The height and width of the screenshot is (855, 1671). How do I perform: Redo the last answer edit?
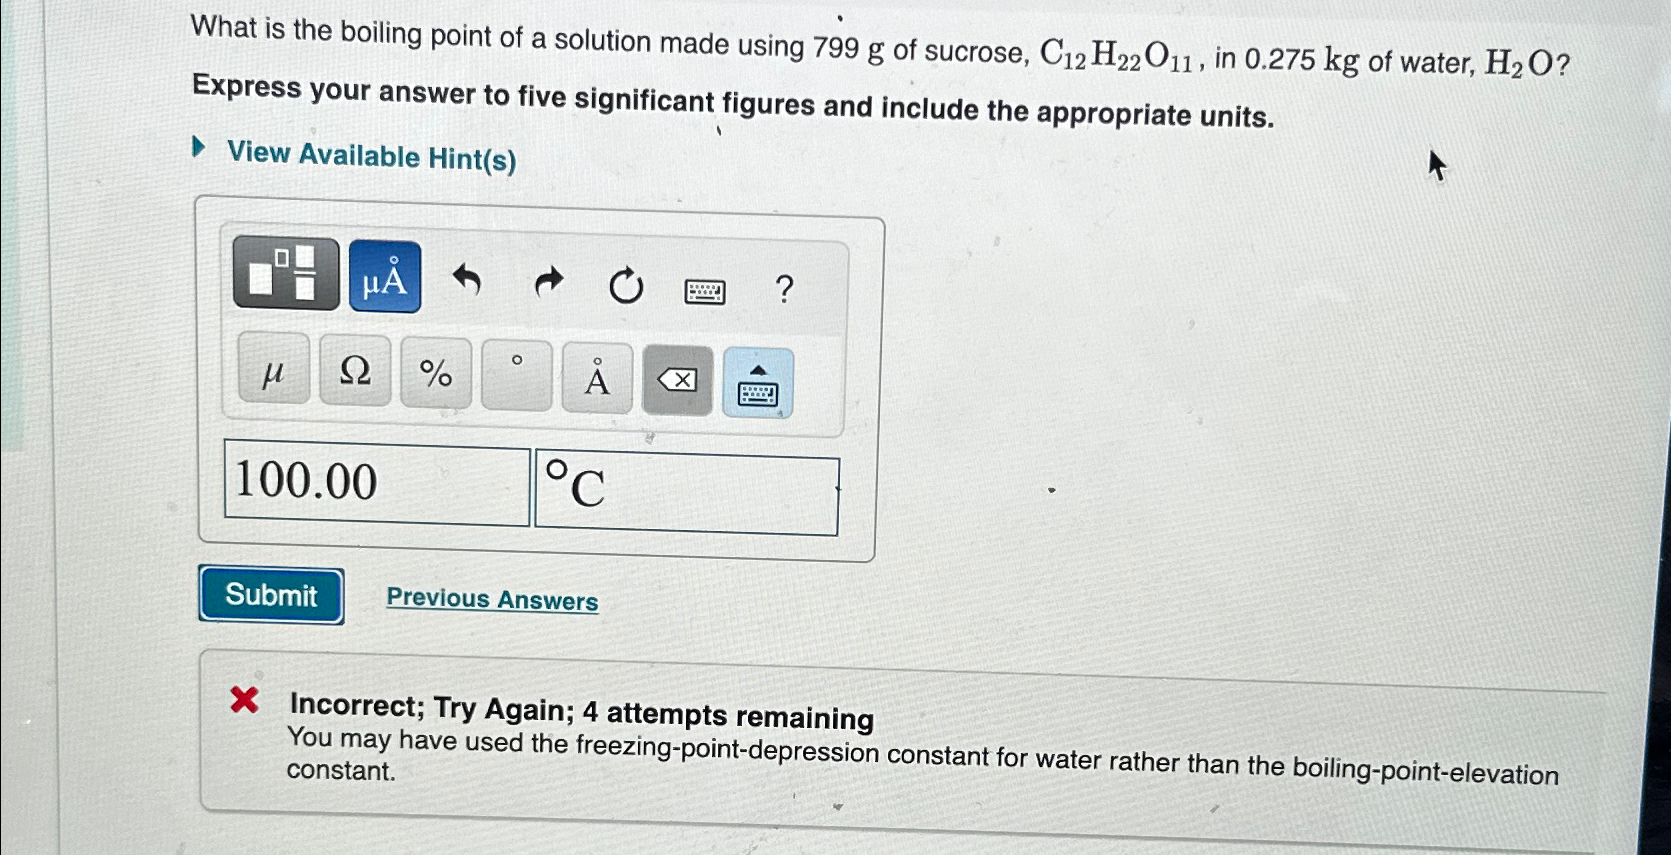pos(548,281)
